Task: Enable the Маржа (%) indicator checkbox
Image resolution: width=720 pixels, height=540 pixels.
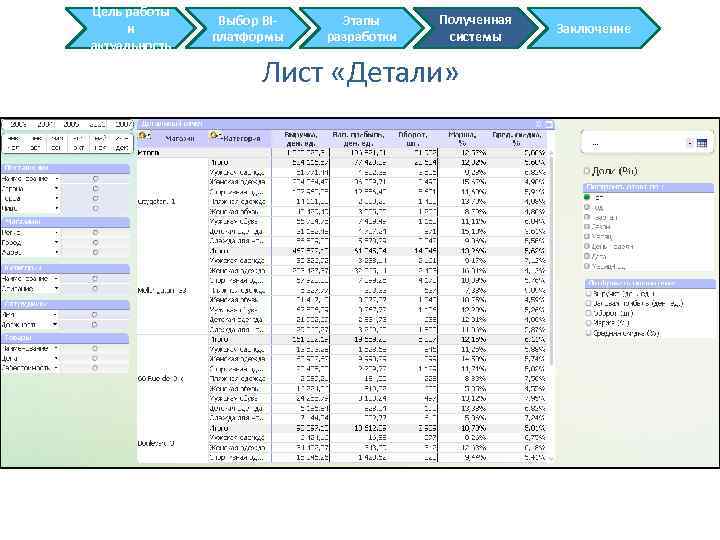Action: point(588,323)
